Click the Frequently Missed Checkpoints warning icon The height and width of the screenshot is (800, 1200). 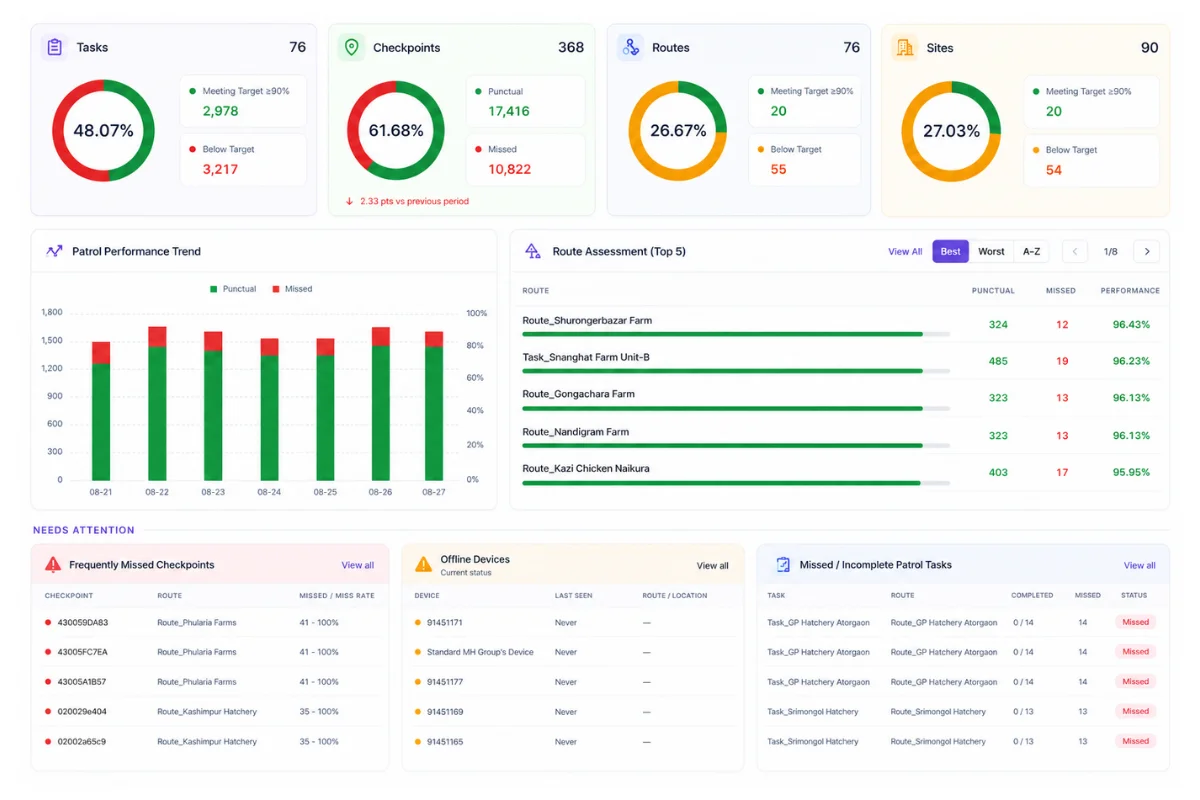click(53, 564)
